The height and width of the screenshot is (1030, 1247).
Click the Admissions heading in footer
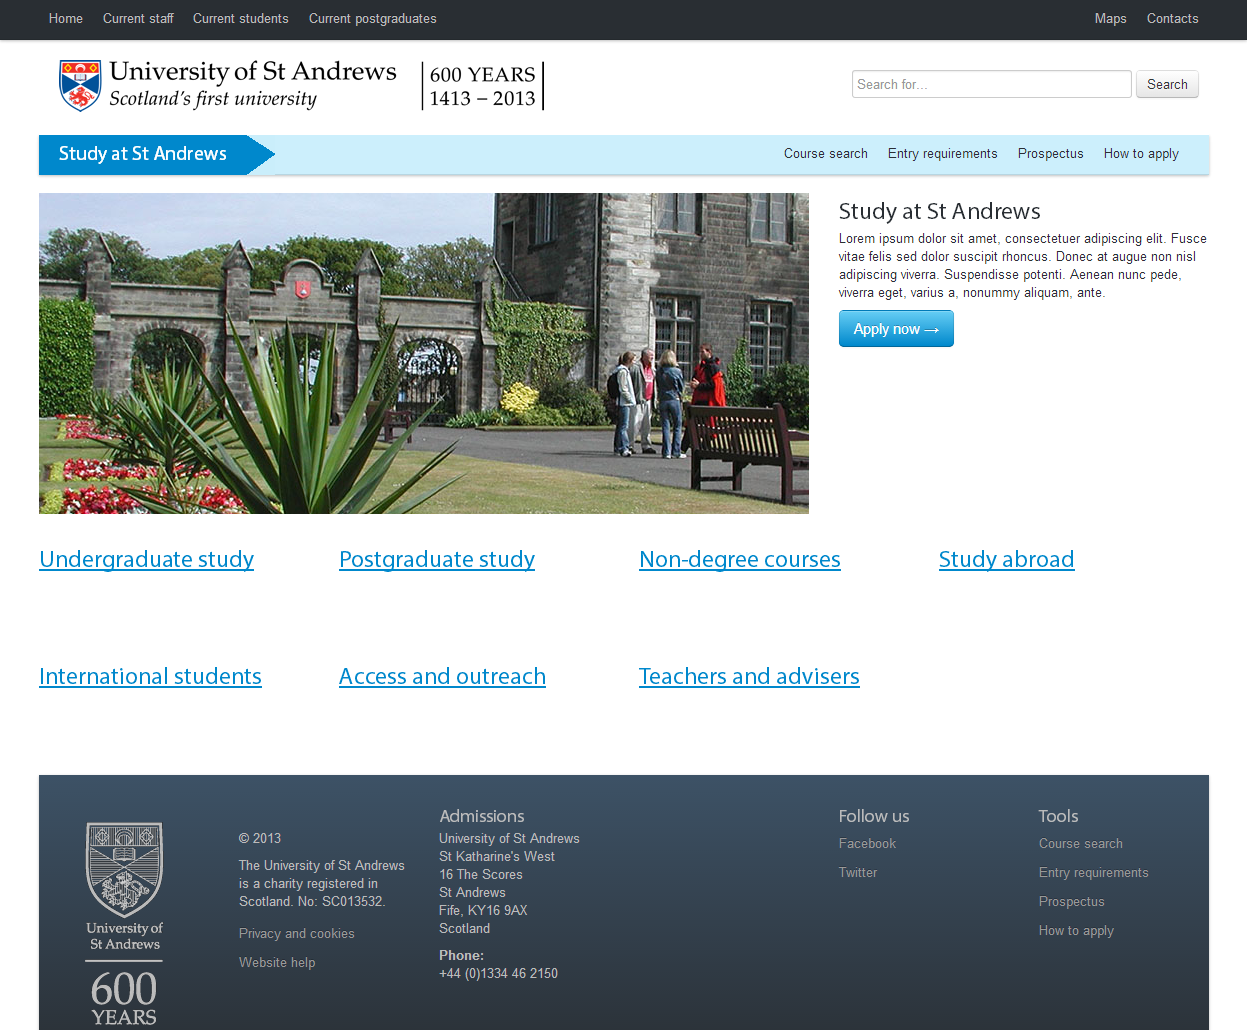coord(482,816)
